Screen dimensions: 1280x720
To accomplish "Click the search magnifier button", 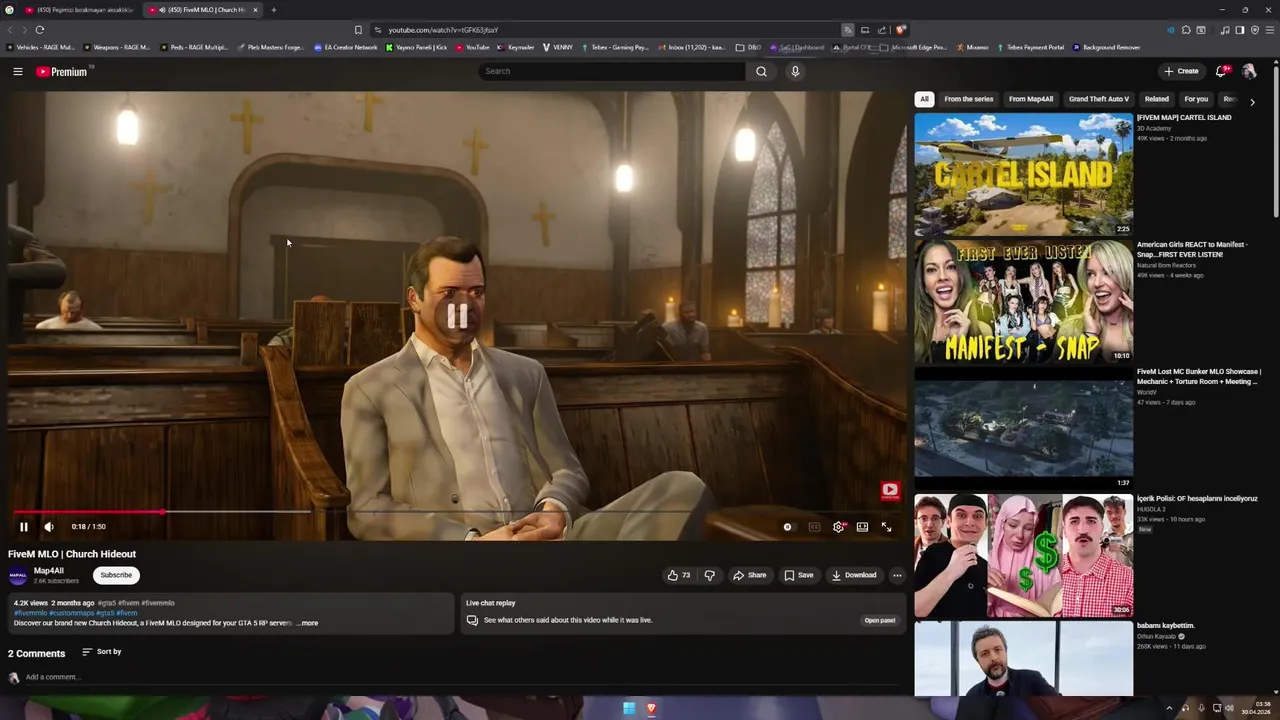I will (x=761, y=71).
